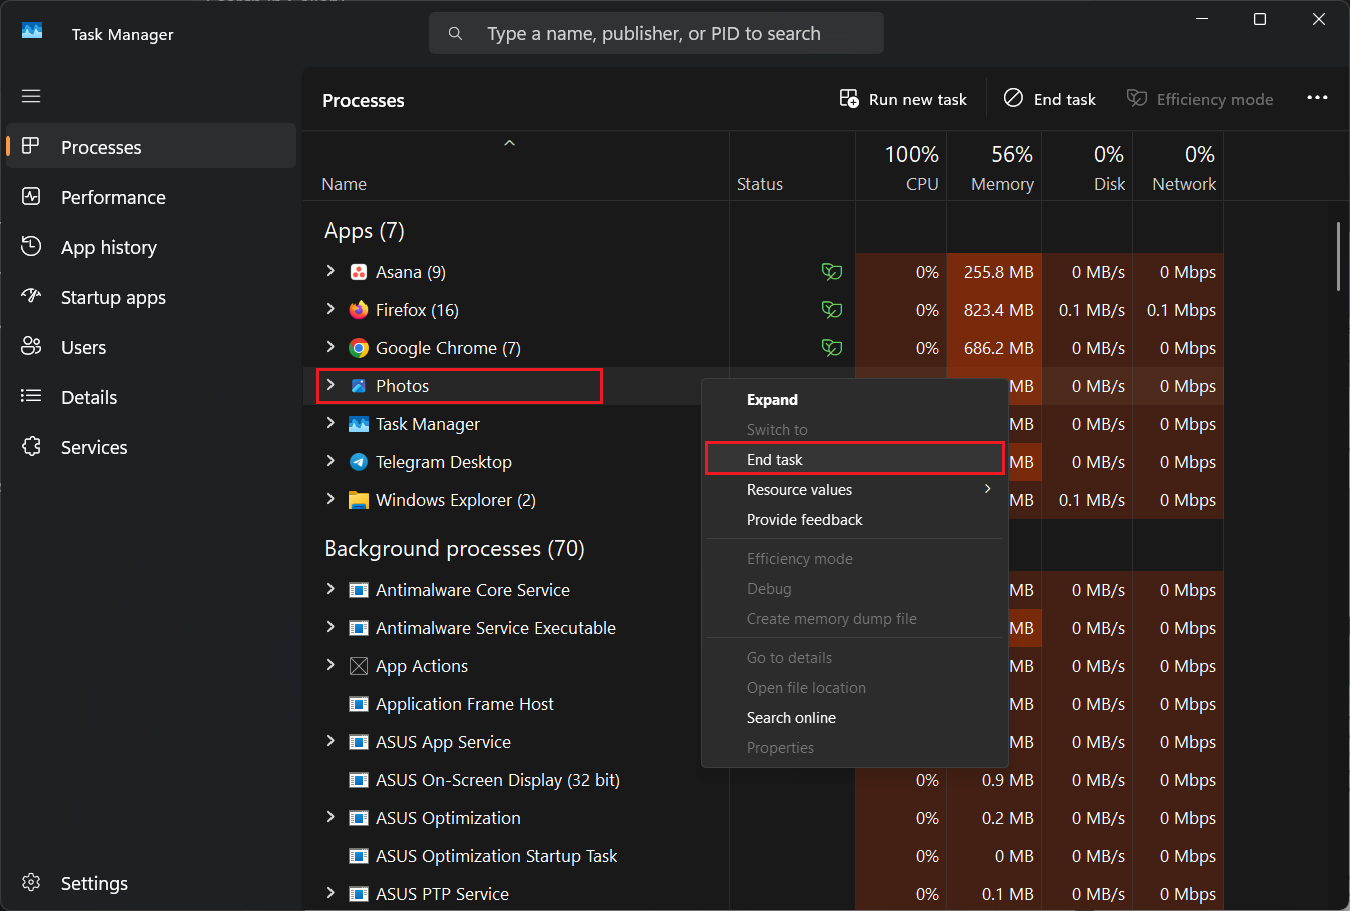
Task: Click the hamburger navigation menu icon
Action: pyautogui.click(x=31, y=96)
